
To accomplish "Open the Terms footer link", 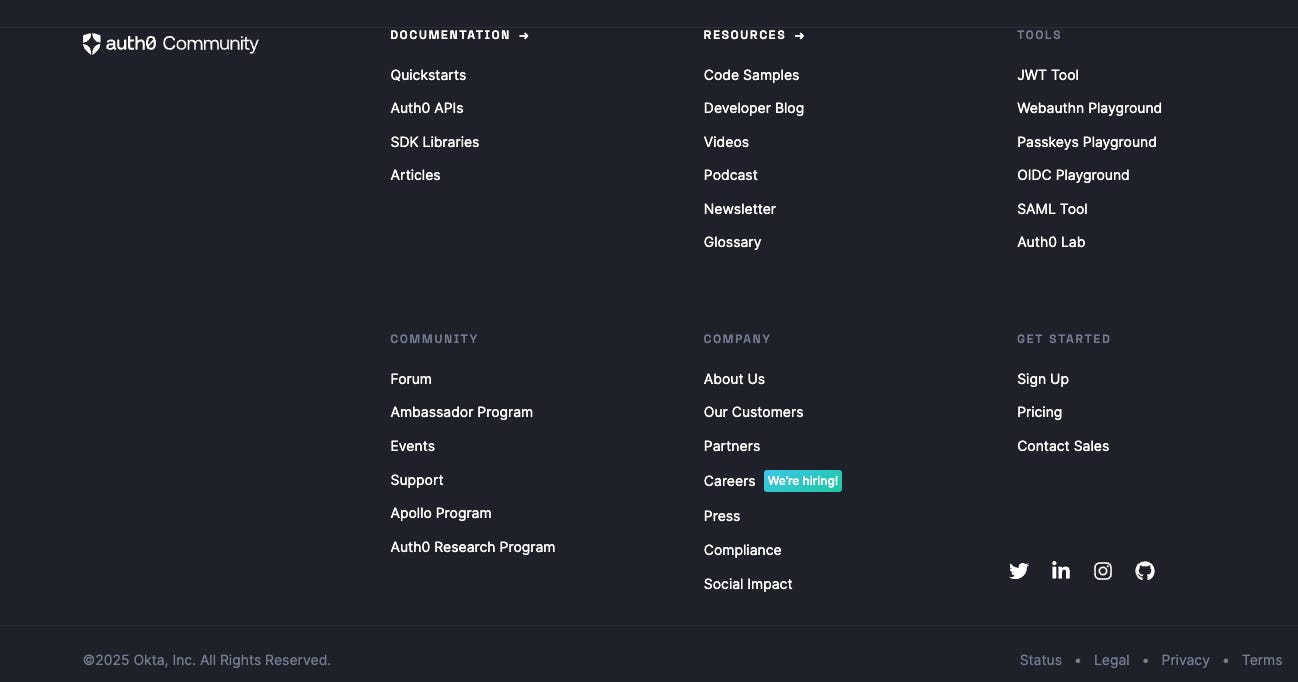I will point(1262,660).
